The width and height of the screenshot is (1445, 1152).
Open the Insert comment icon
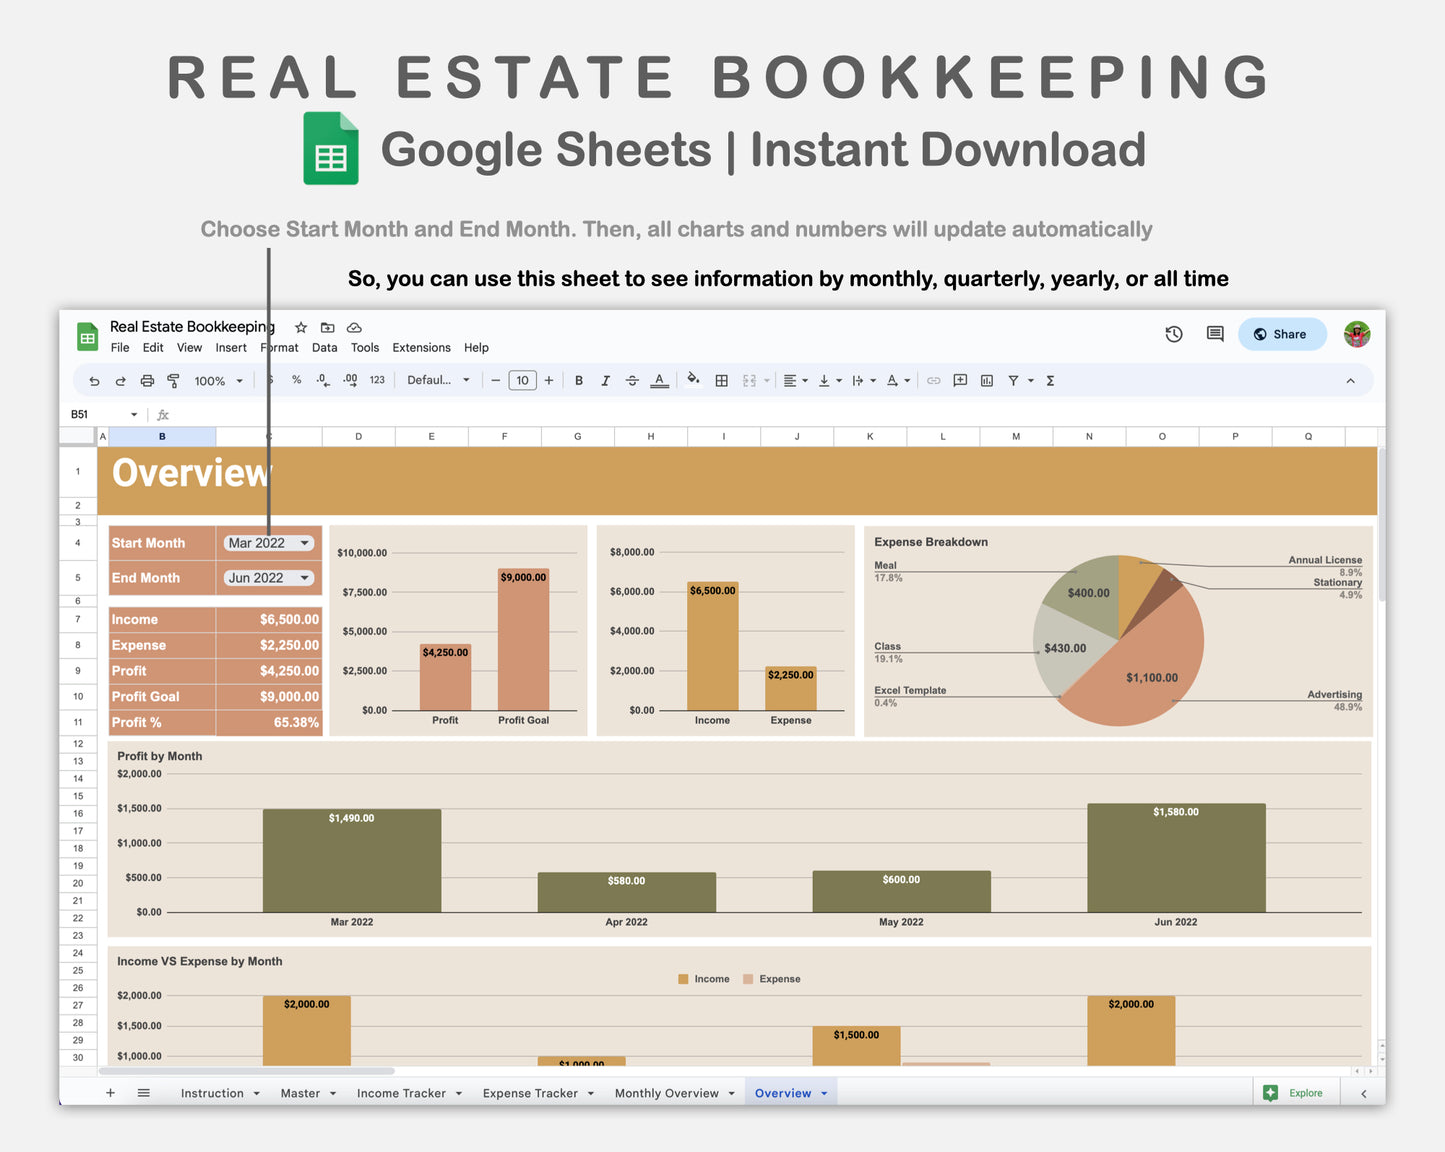[960, 380]
